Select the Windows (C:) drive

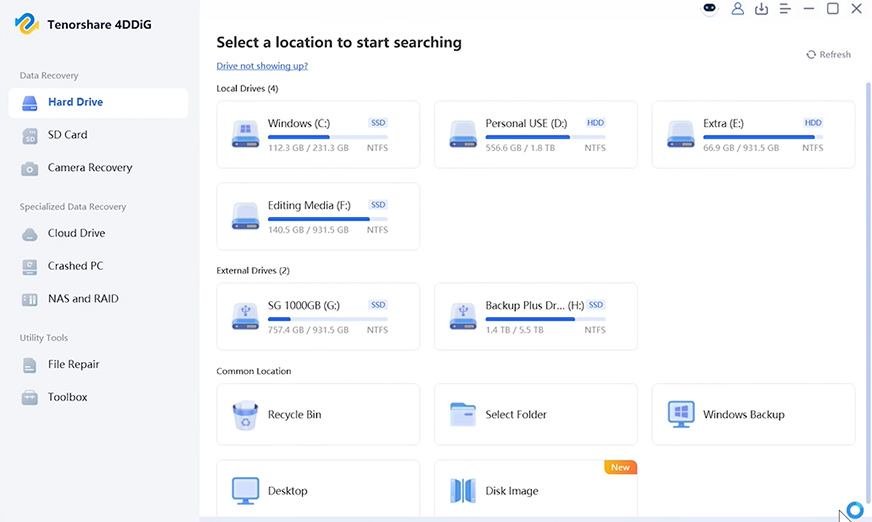click(318, 135)
